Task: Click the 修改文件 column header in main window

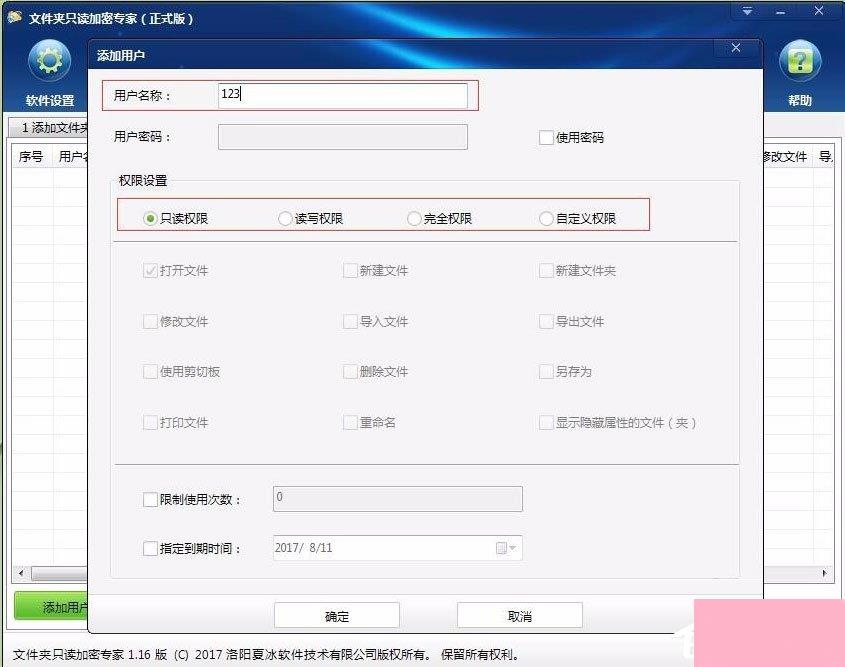Action: (786, 157)
